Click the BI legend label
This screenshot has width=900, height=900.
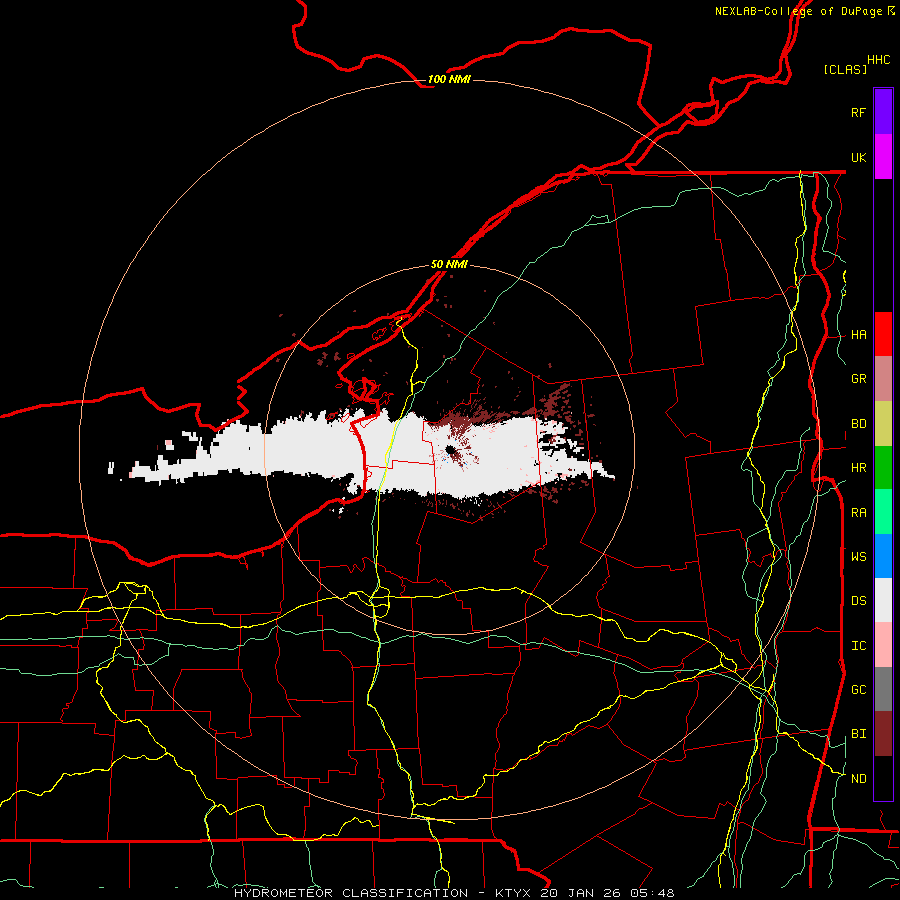[x=858, y=734]
